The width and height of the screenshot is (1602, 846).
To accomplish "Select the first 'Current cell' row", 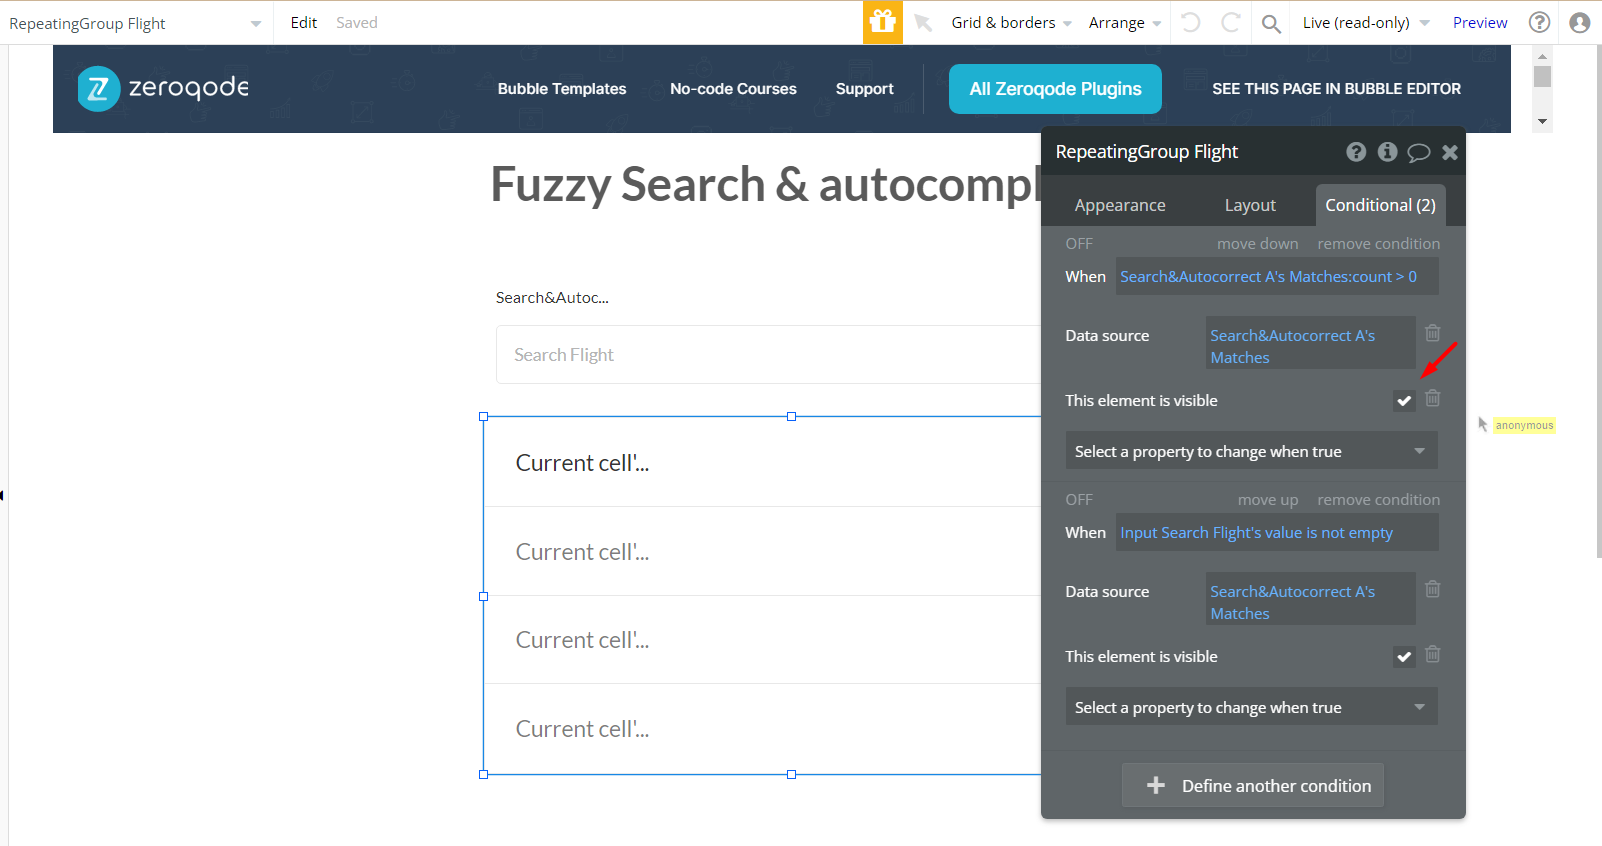I will pos(762,462).
